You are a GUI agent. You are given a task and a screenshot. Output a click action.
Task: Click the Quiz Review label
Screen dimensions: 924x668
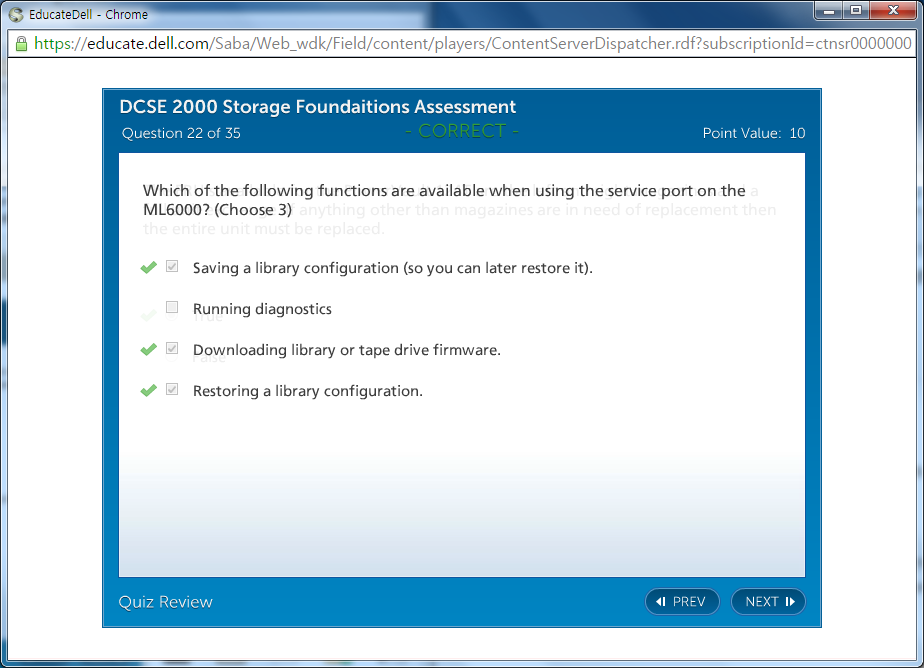pyautogui.click(x=166, y=601)
